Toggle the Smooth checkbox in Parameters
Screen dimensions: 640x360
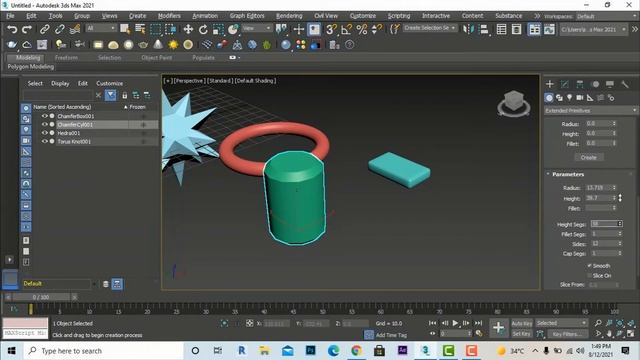tap(589, 266)
